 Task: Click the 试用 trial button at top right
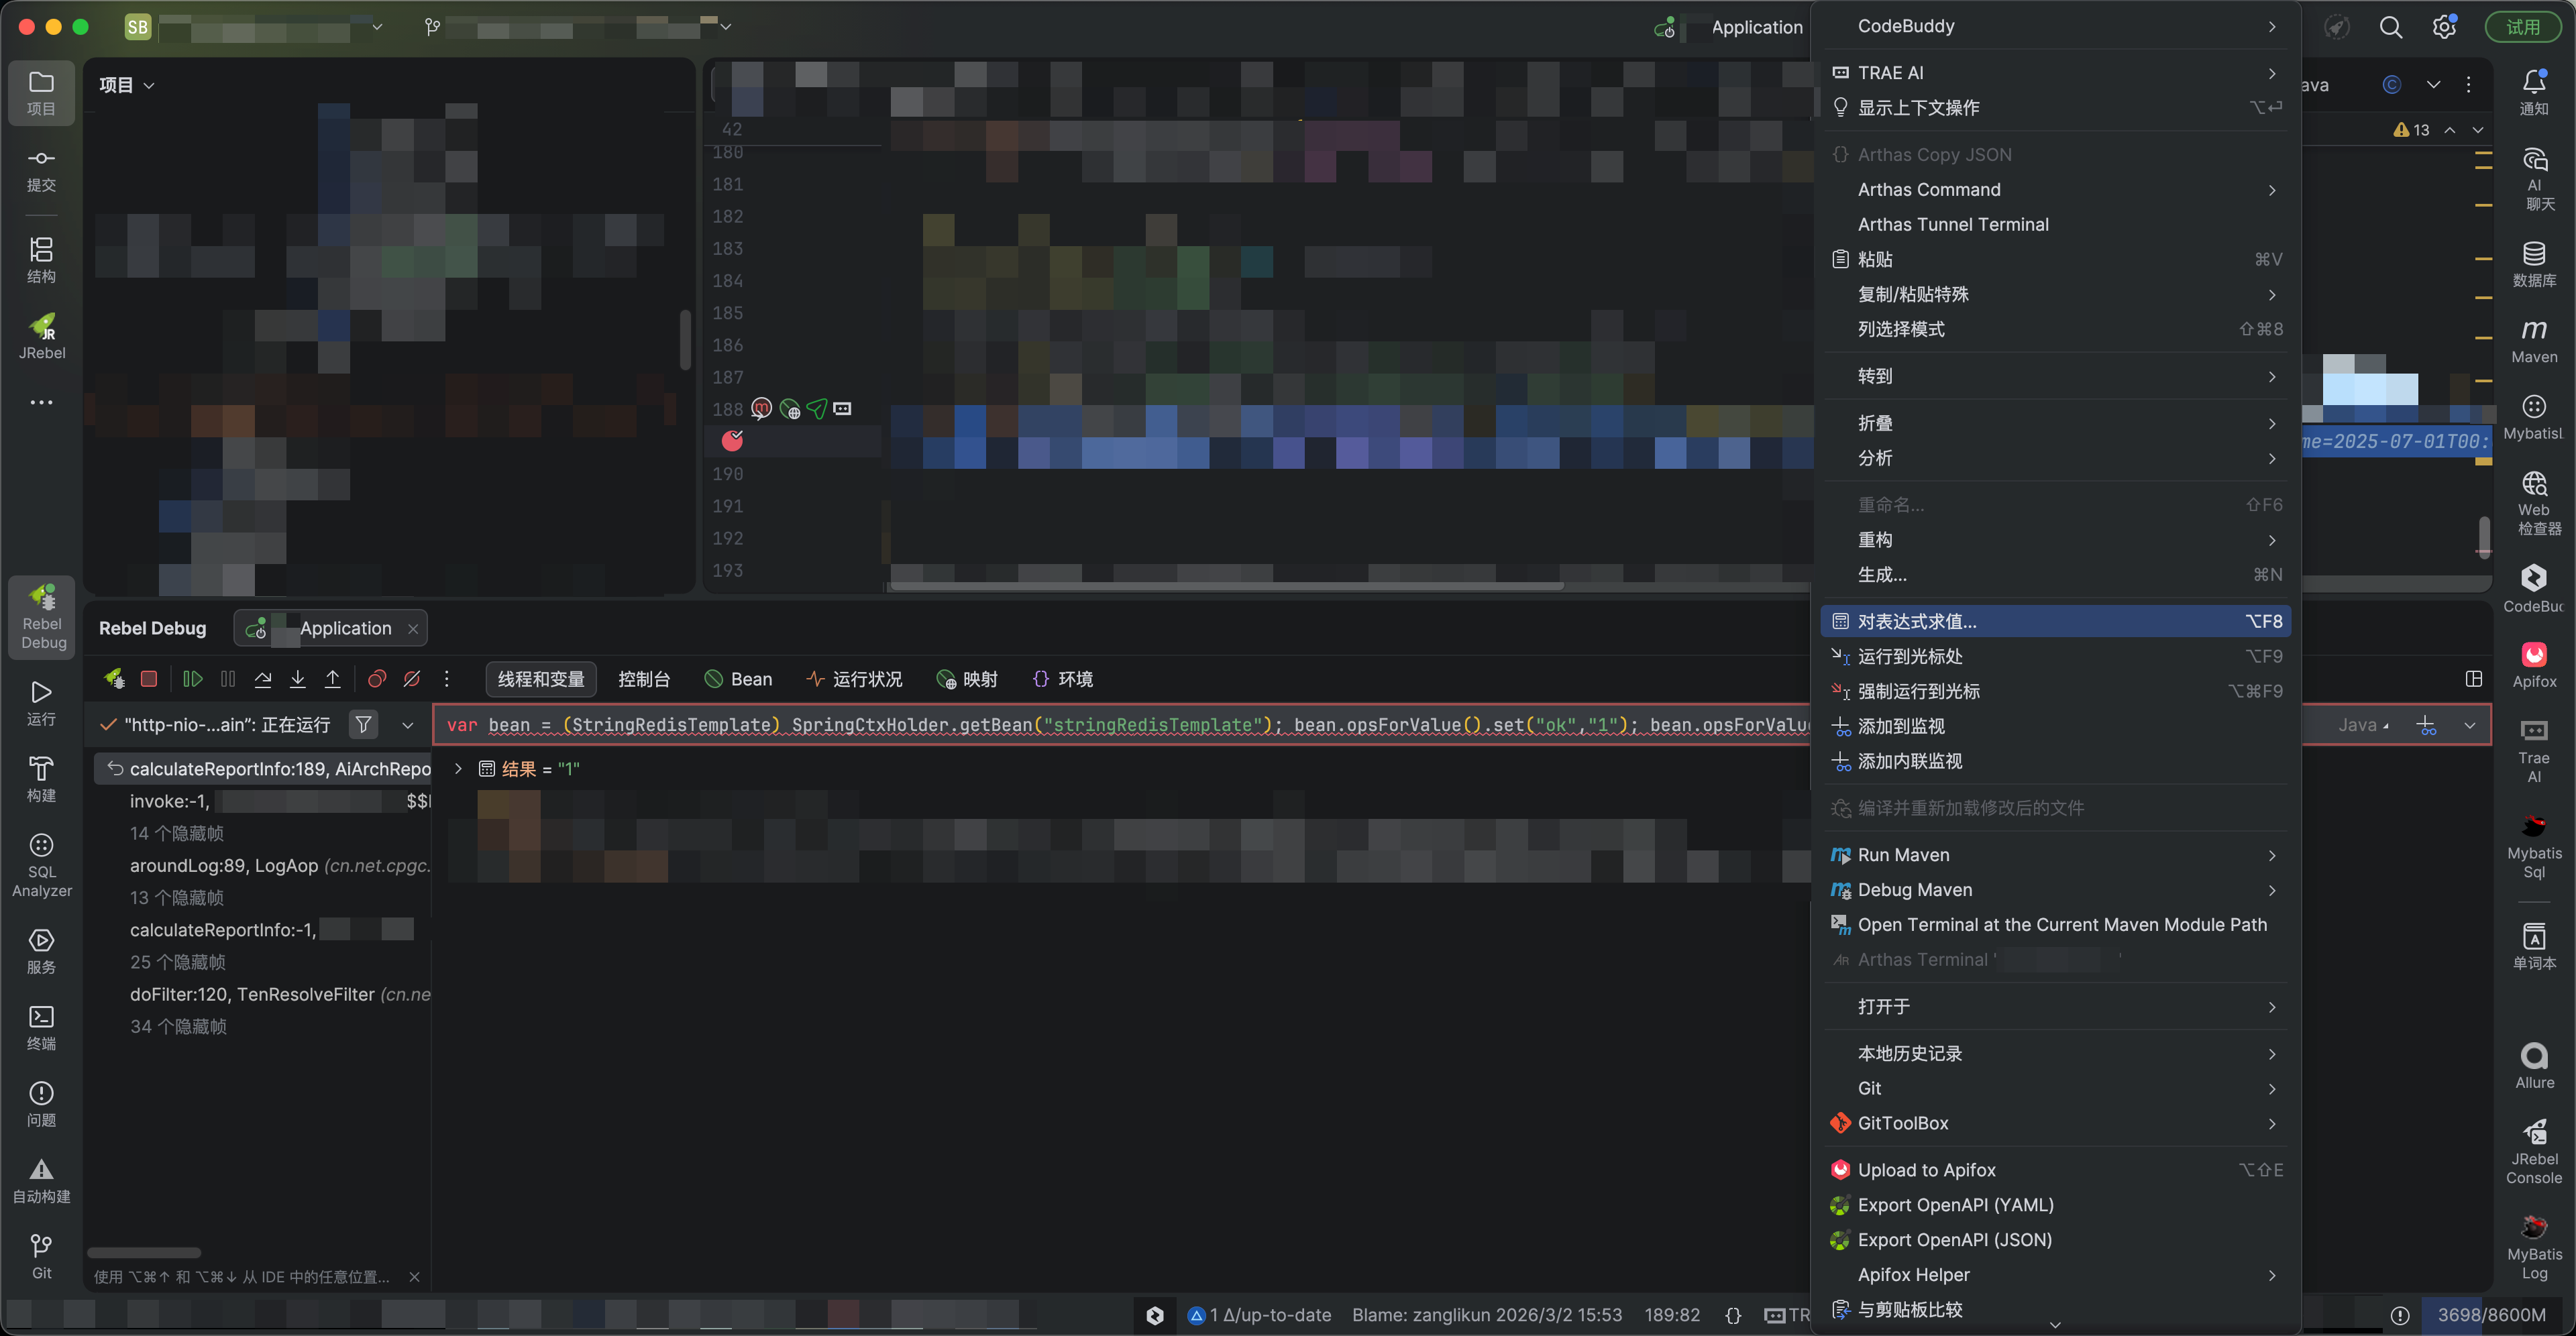click(2522, 27)
